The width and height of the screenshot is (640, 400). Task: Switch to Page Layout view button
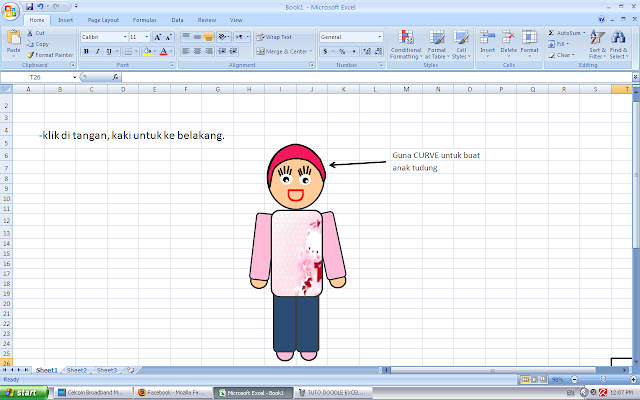[534, 380]
